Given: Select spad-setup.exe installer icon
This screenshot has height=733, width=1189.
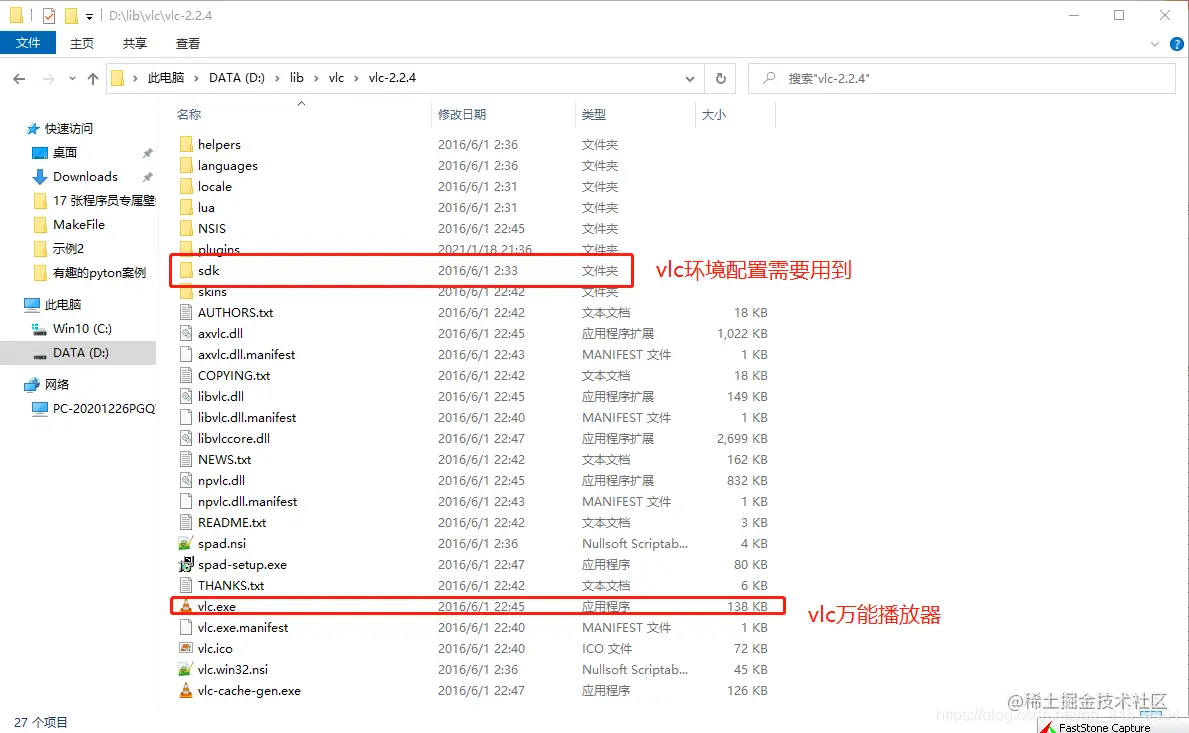Looking at the screenshot, I should (186, 565).
